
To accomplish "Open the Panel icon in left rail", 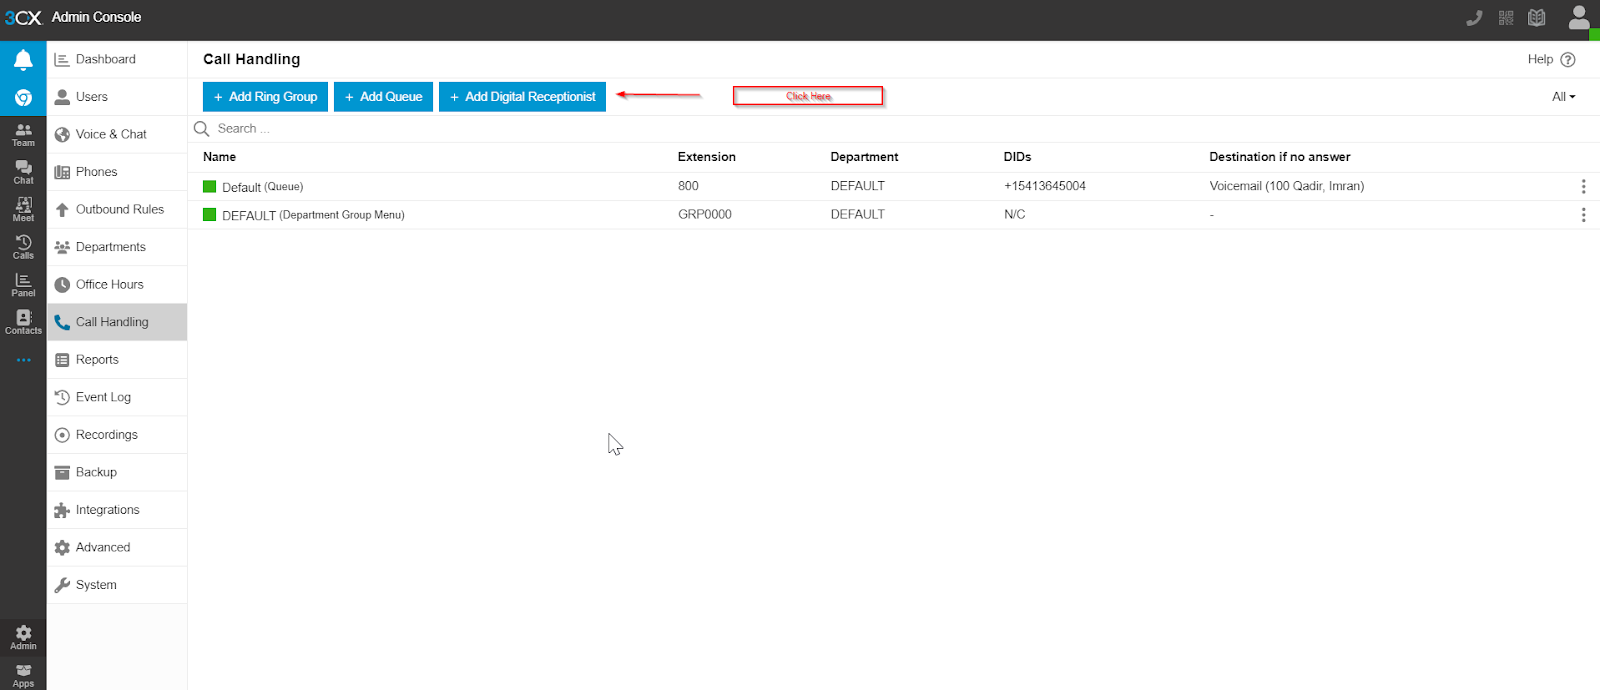I will (23, 285).
